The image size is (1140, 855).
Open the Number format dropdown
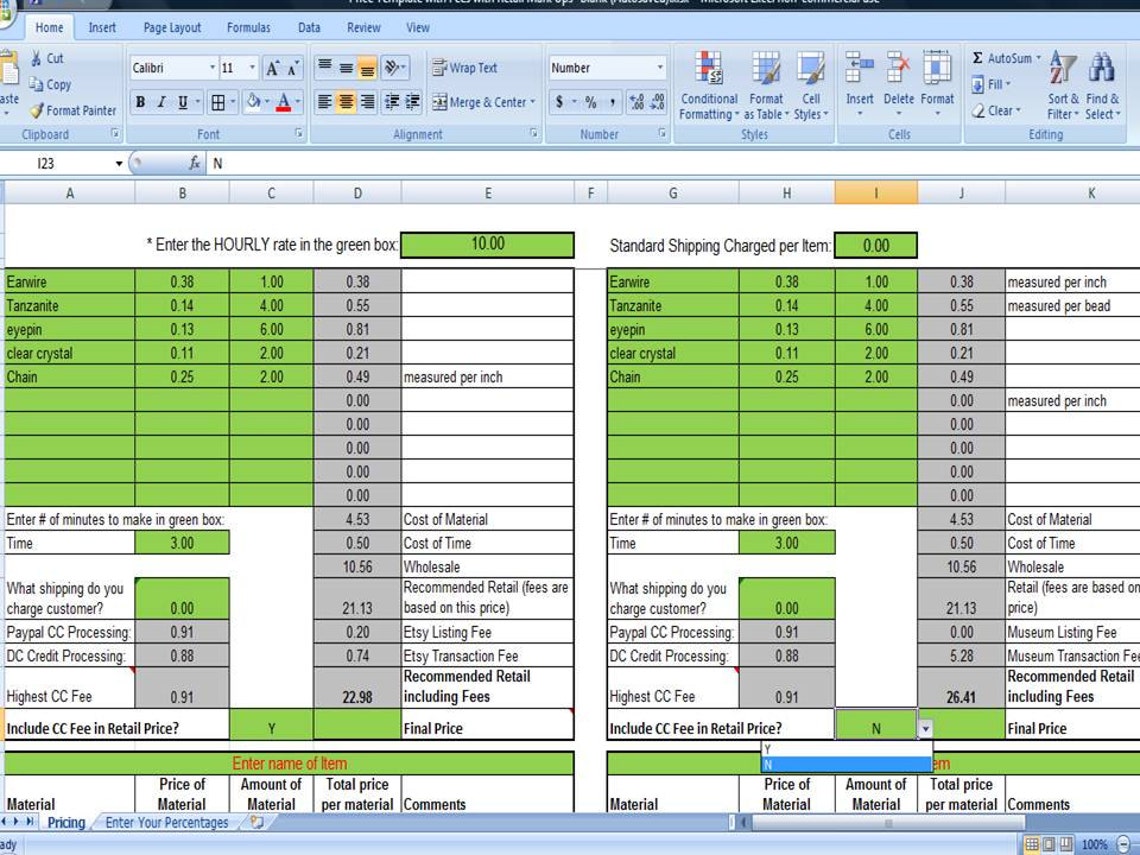[x=659, y=68]
